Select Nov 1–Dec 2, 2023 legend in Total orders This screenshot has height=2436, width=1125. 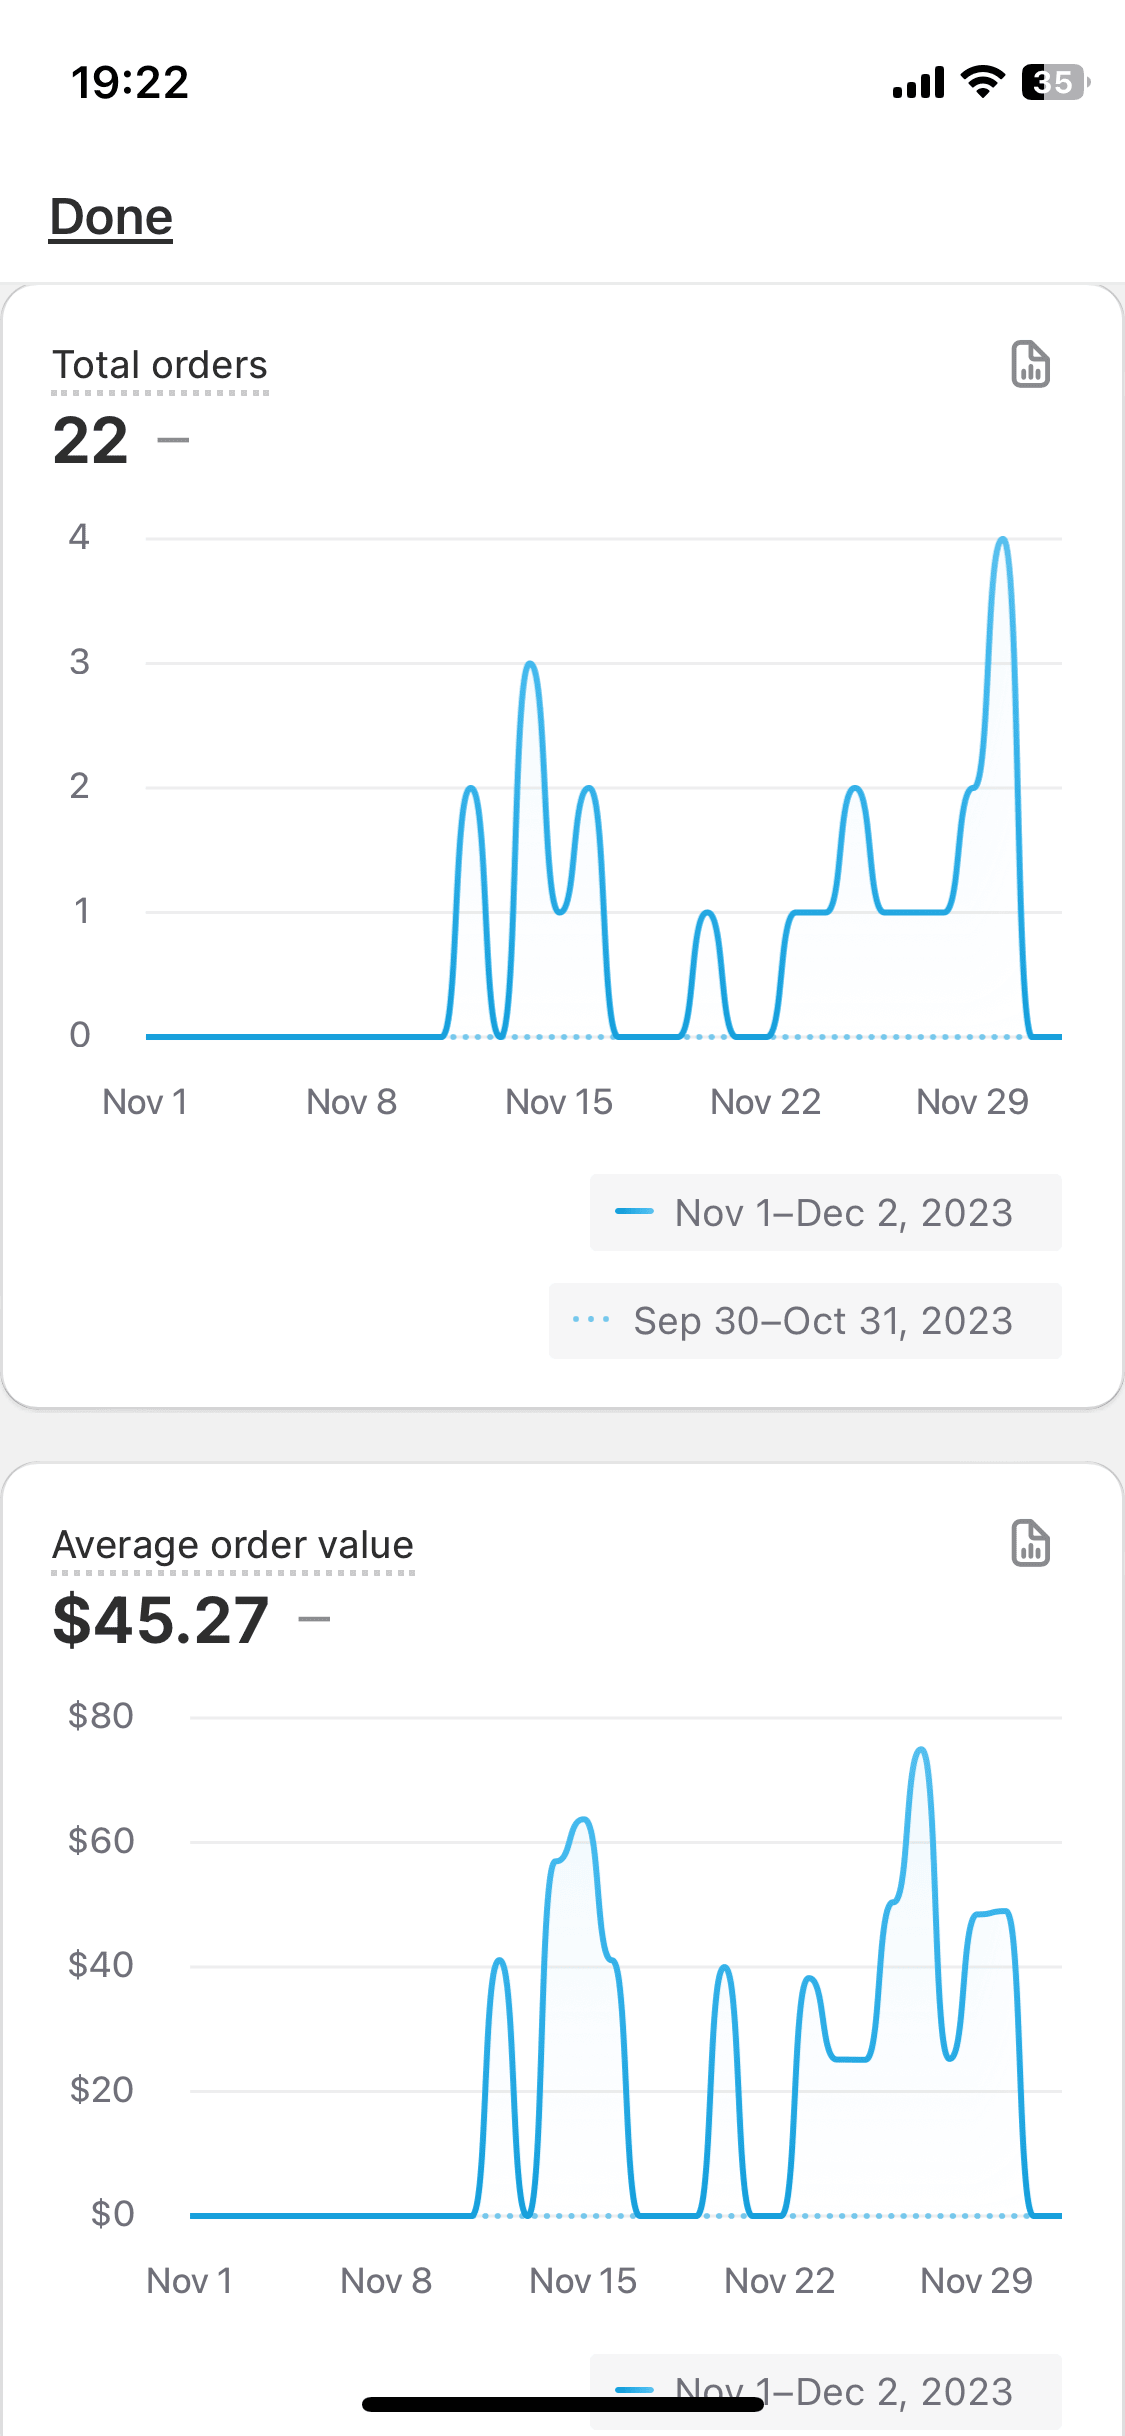point(826,1213)
